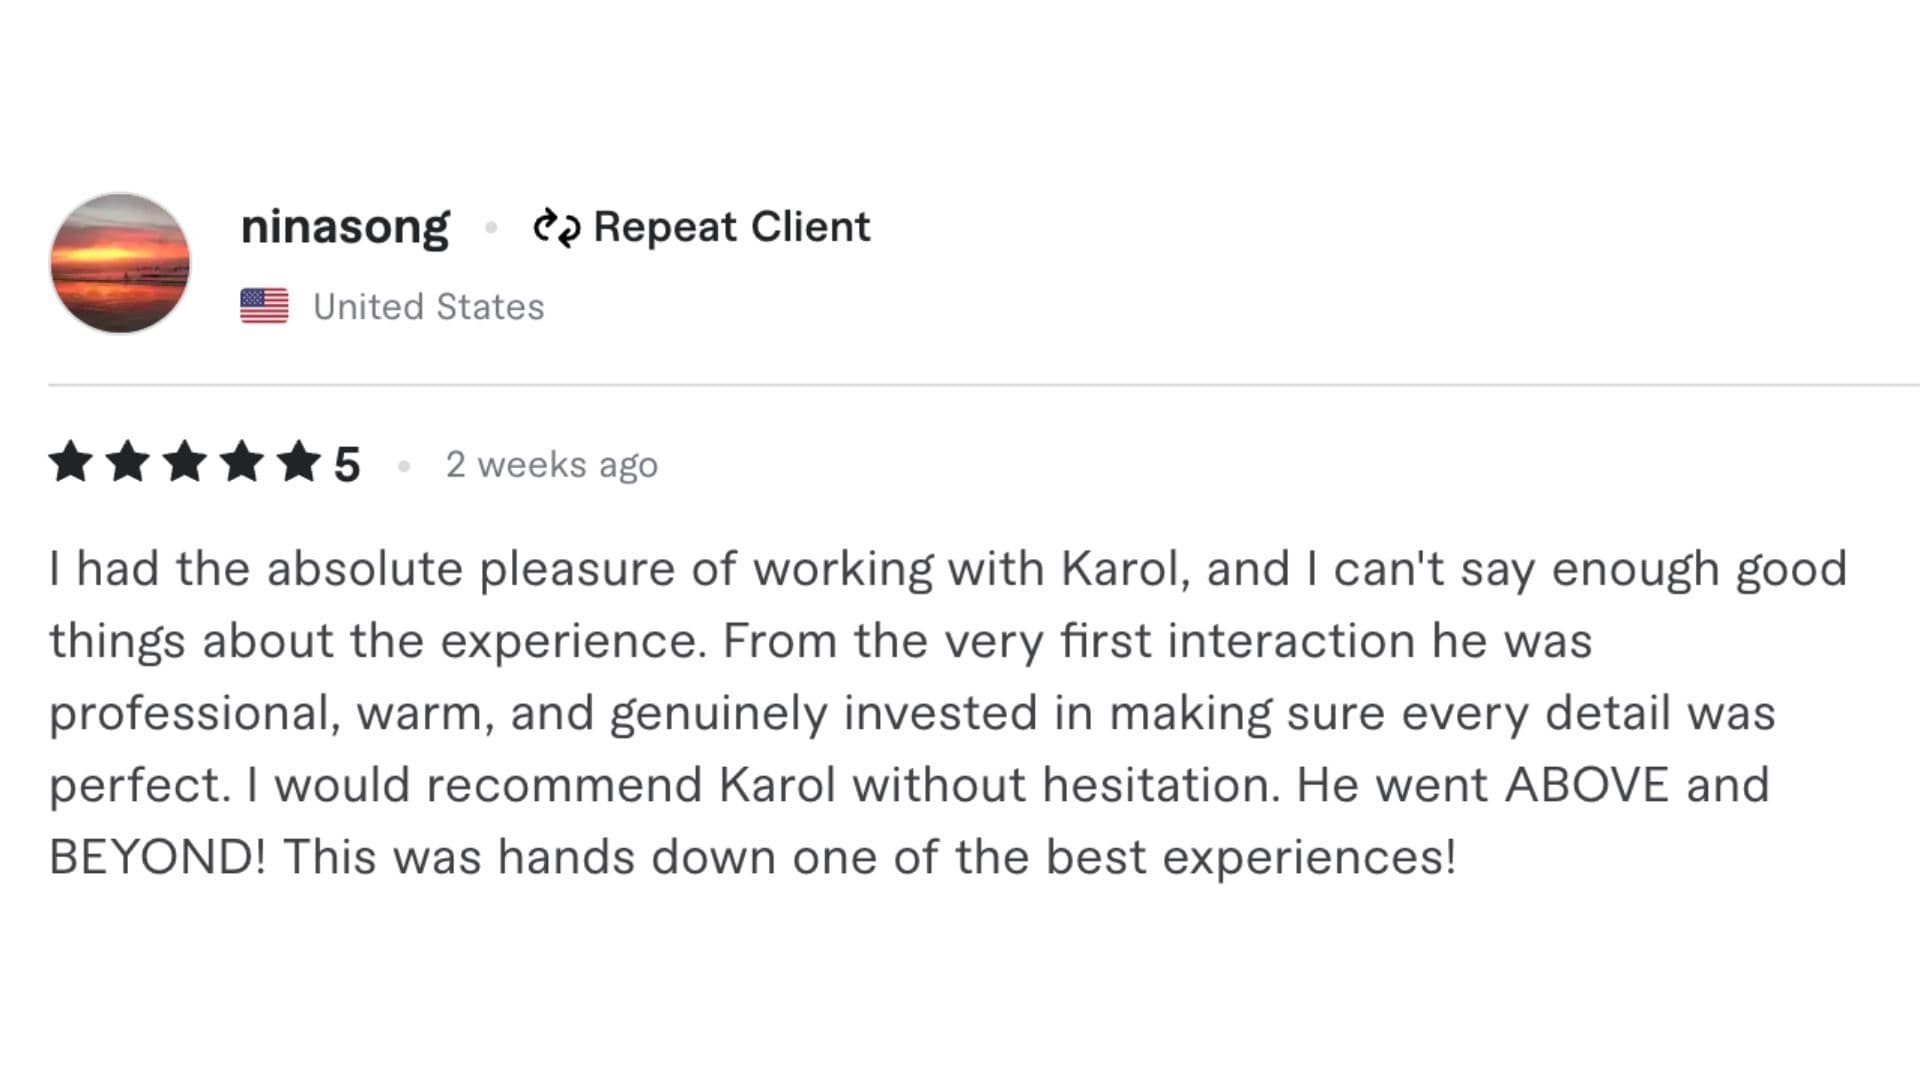Click the review's last sentence about best experiences
This screenshot has height=1080, width=1920.
(x=869, y=857)
